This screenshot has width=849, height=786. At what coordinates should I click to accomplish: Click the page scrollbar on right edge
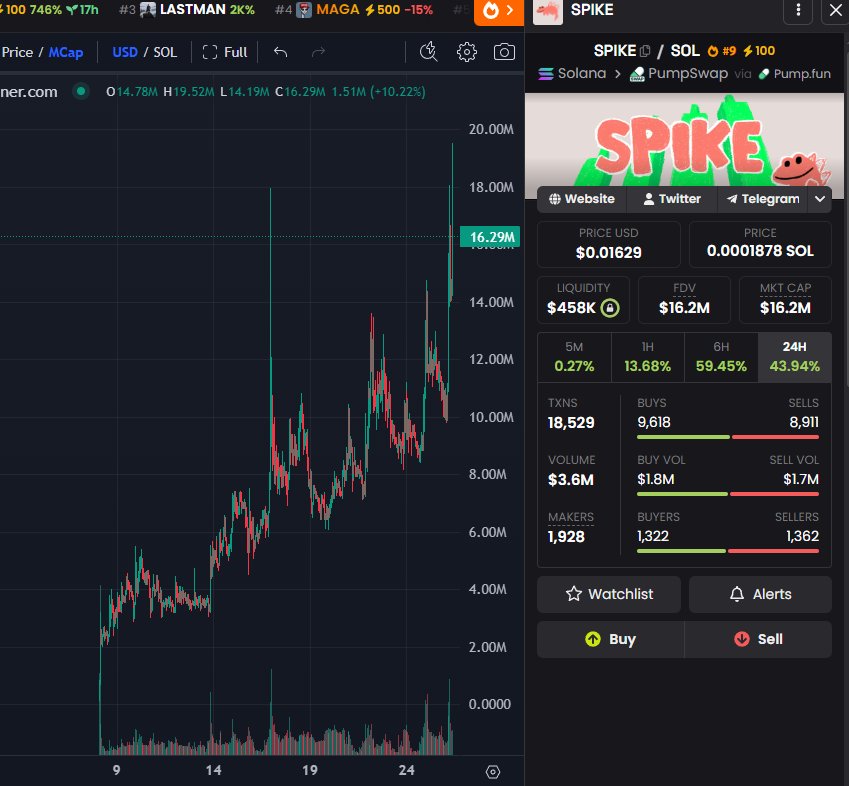tap(847, 217)
